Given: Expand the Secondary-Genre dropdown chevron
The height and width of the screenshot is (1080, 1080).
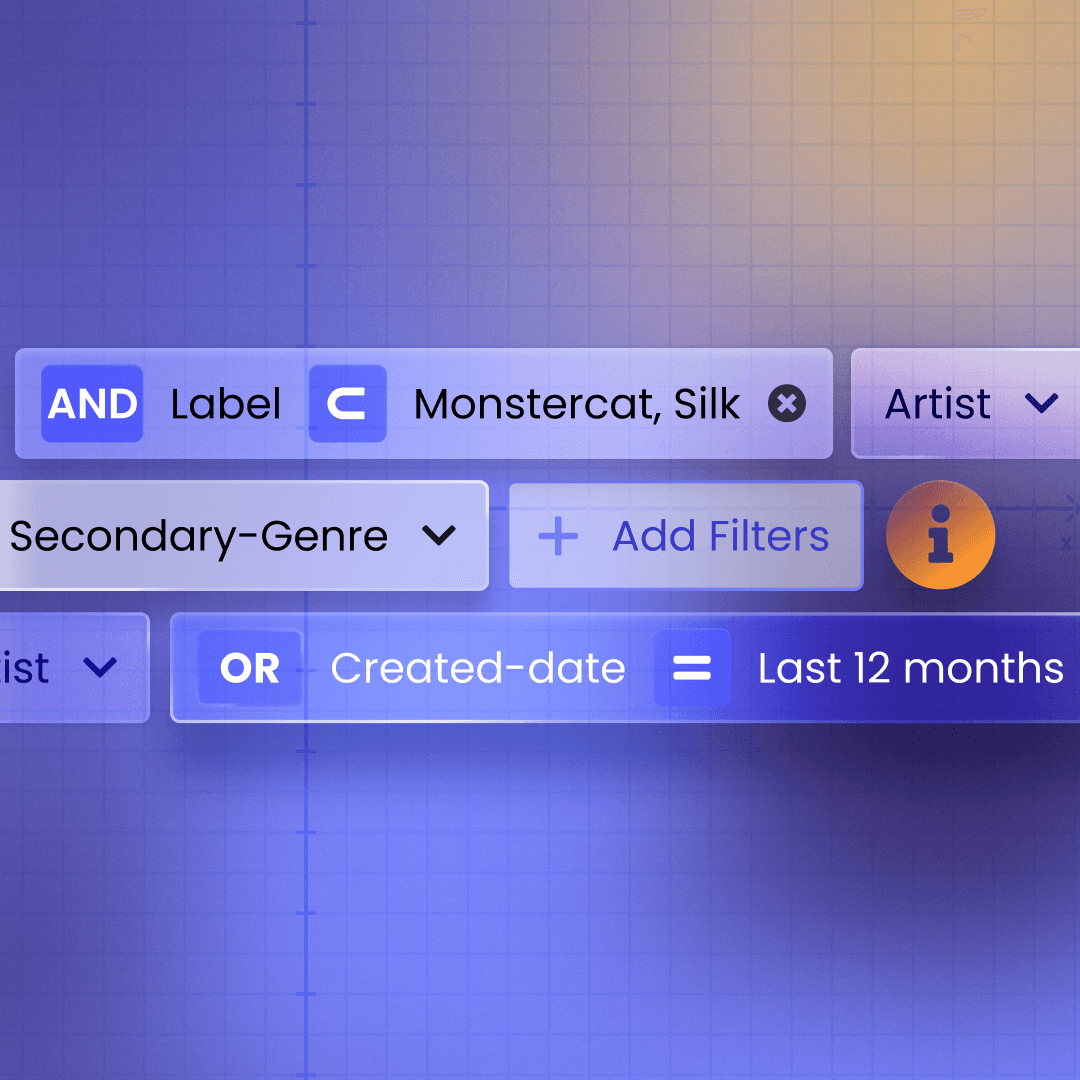Looking at the screenshot, I should (x=439, y=535).
